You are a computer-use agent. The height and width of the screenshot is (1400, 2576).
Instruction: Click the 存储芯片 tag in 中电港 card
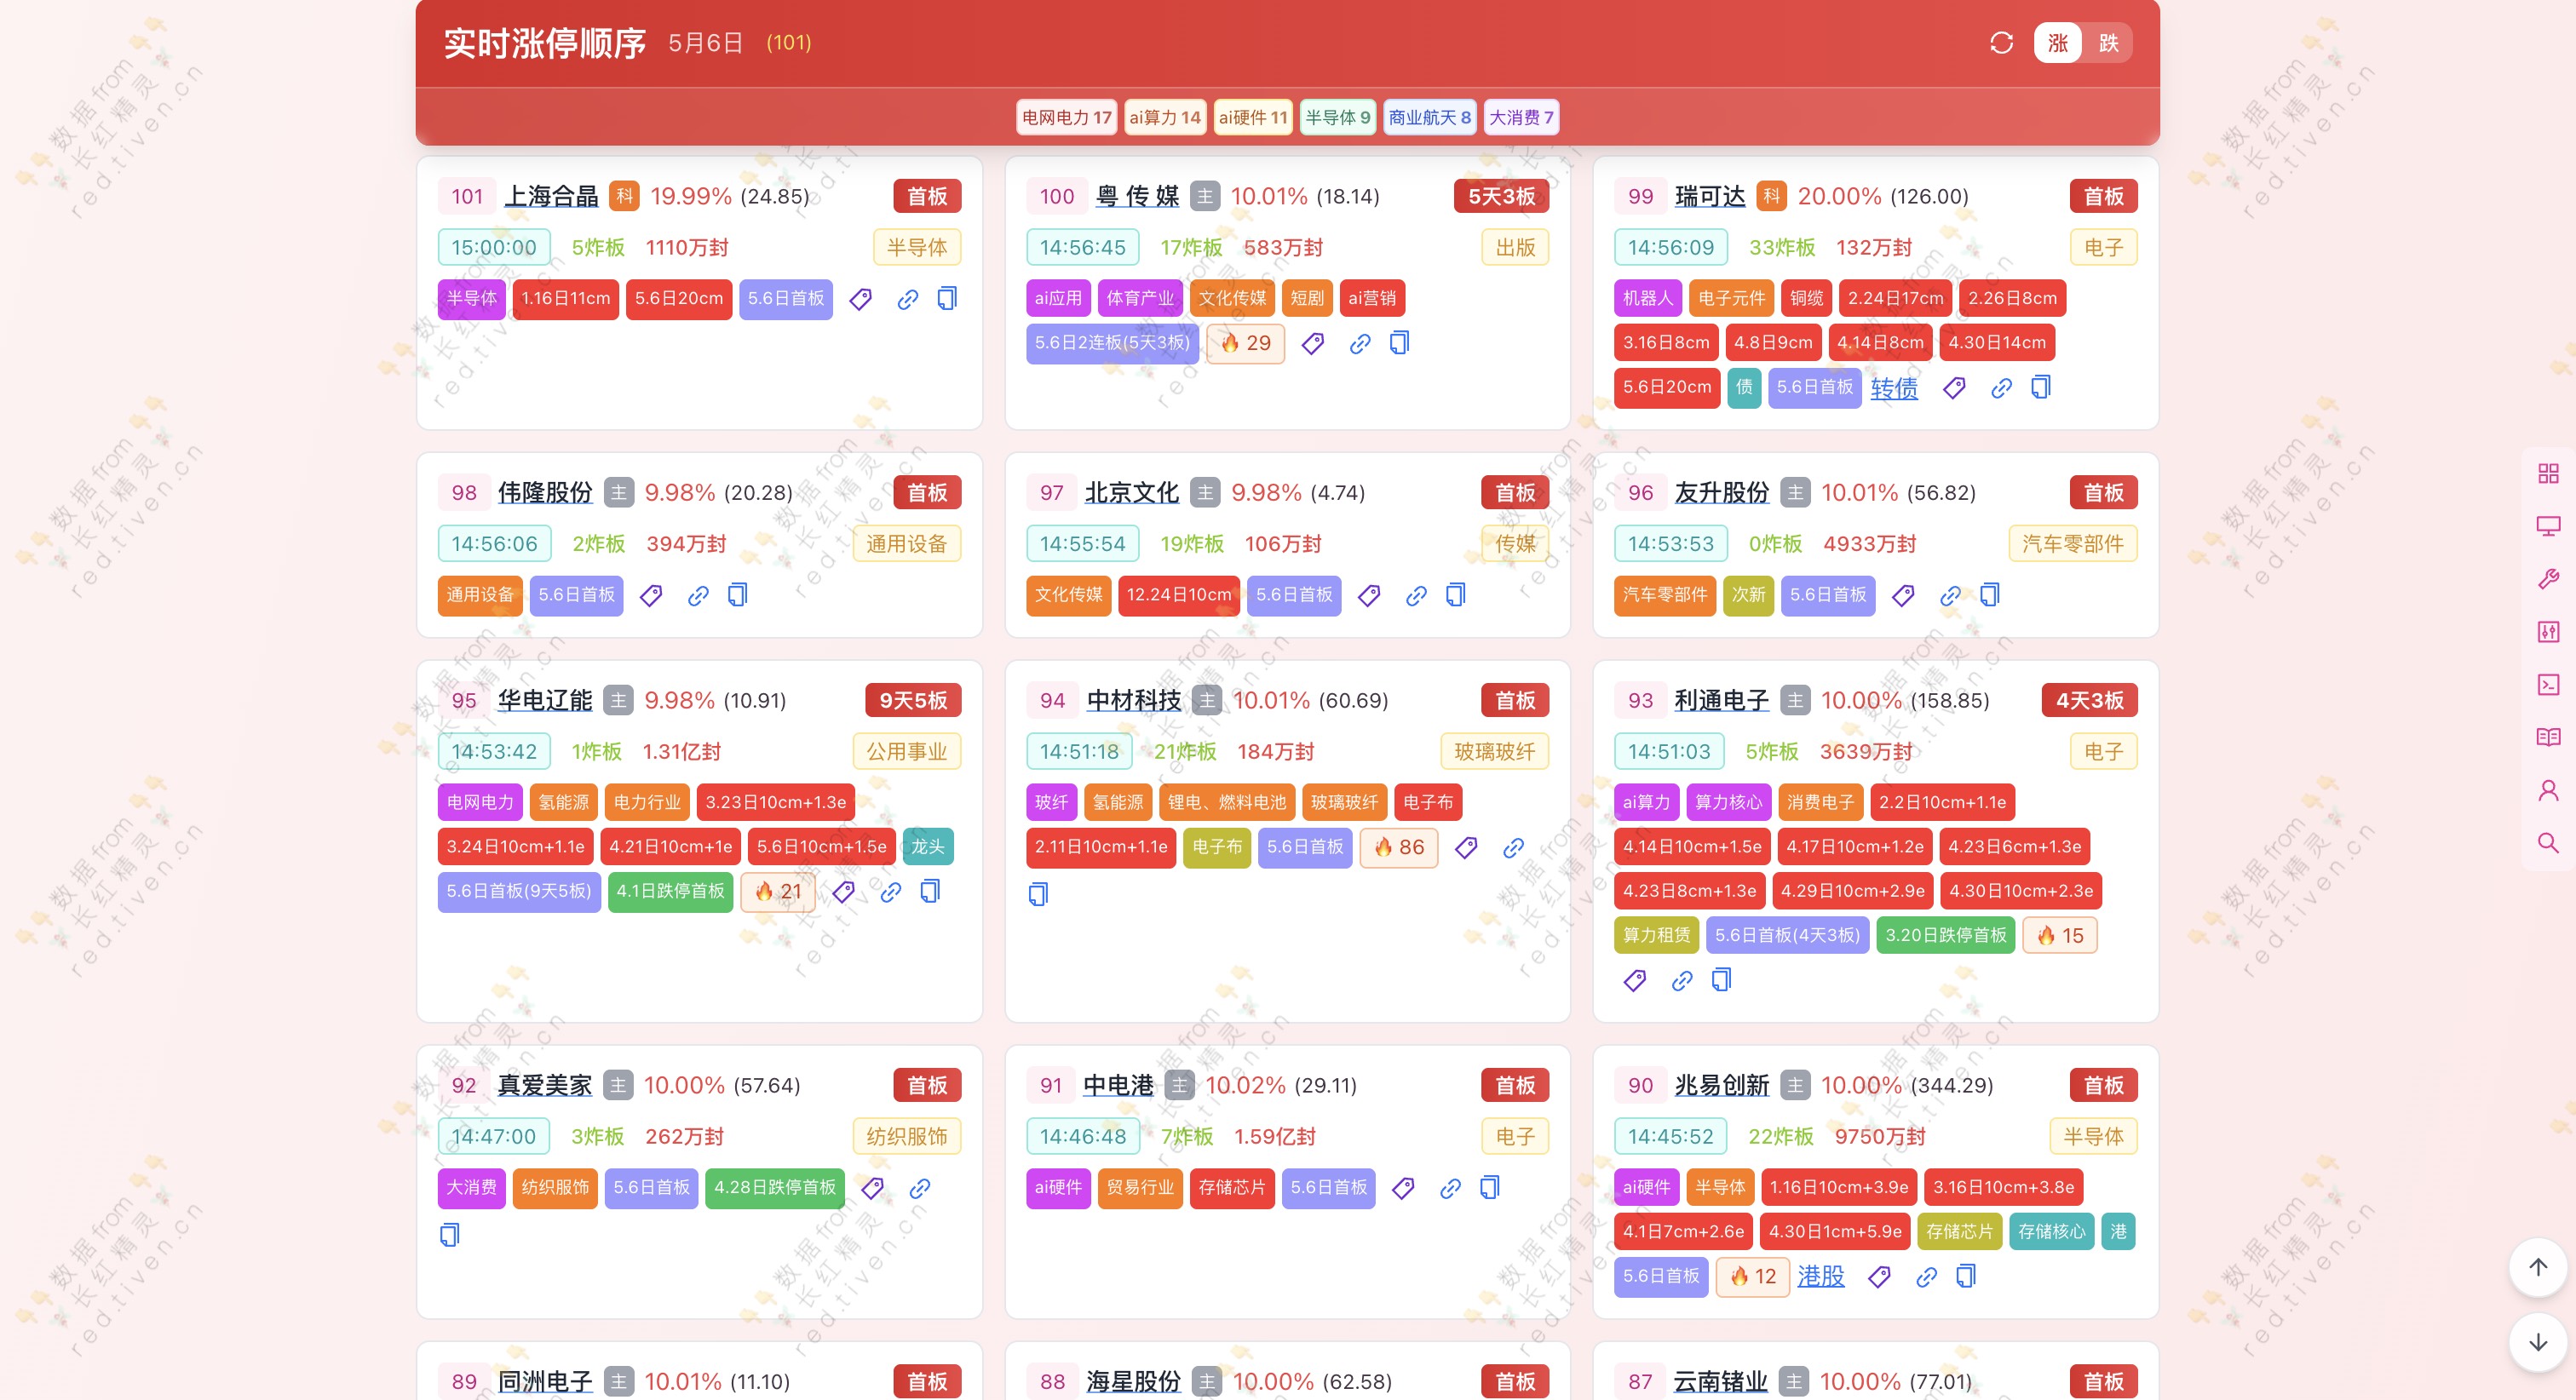coord(1232,1188)
